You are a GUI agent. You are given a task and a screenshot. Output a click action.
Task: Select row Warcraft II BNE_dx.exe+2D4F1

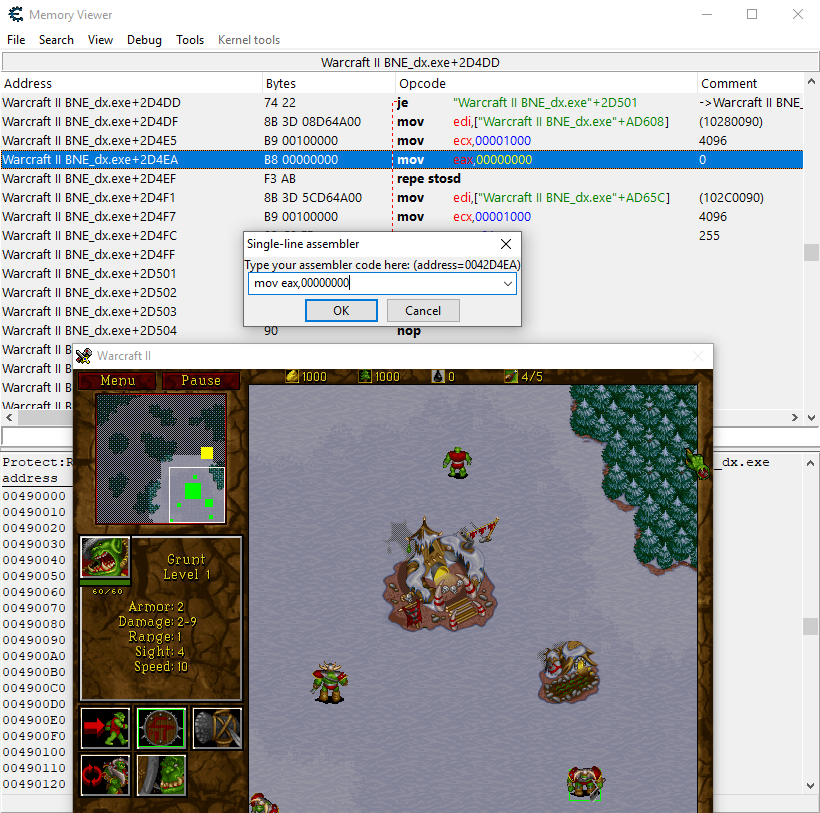point(402,198)
